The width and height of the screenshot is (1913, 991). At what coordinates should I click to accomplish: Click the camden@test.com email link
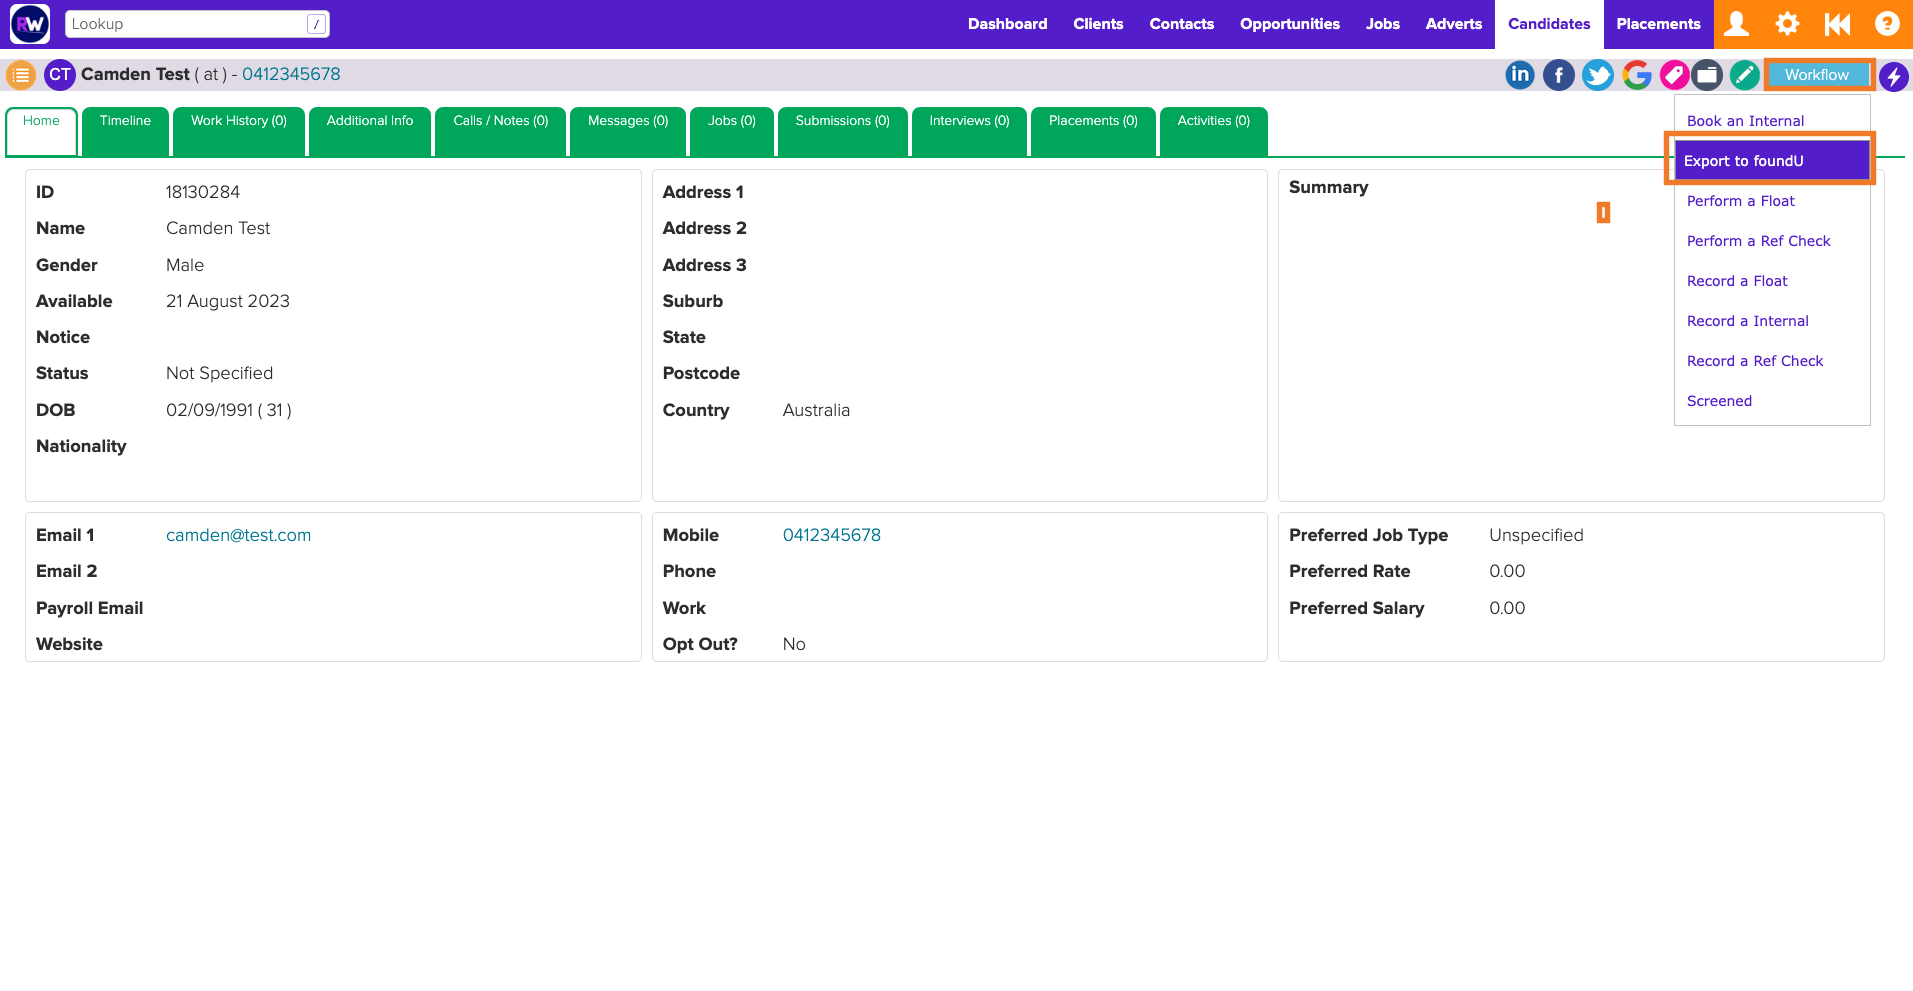pyautogui.click(x=238, y=535)
